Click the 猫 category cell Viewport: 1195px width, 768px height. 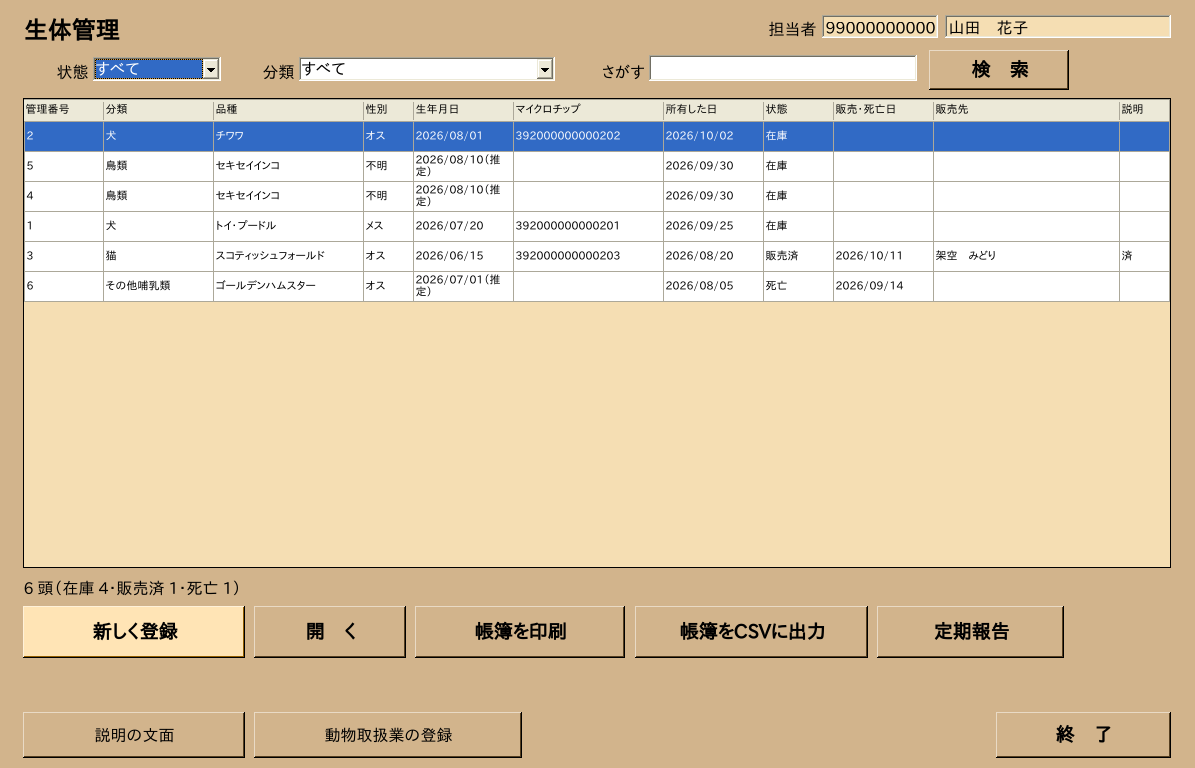pos(159,256)
